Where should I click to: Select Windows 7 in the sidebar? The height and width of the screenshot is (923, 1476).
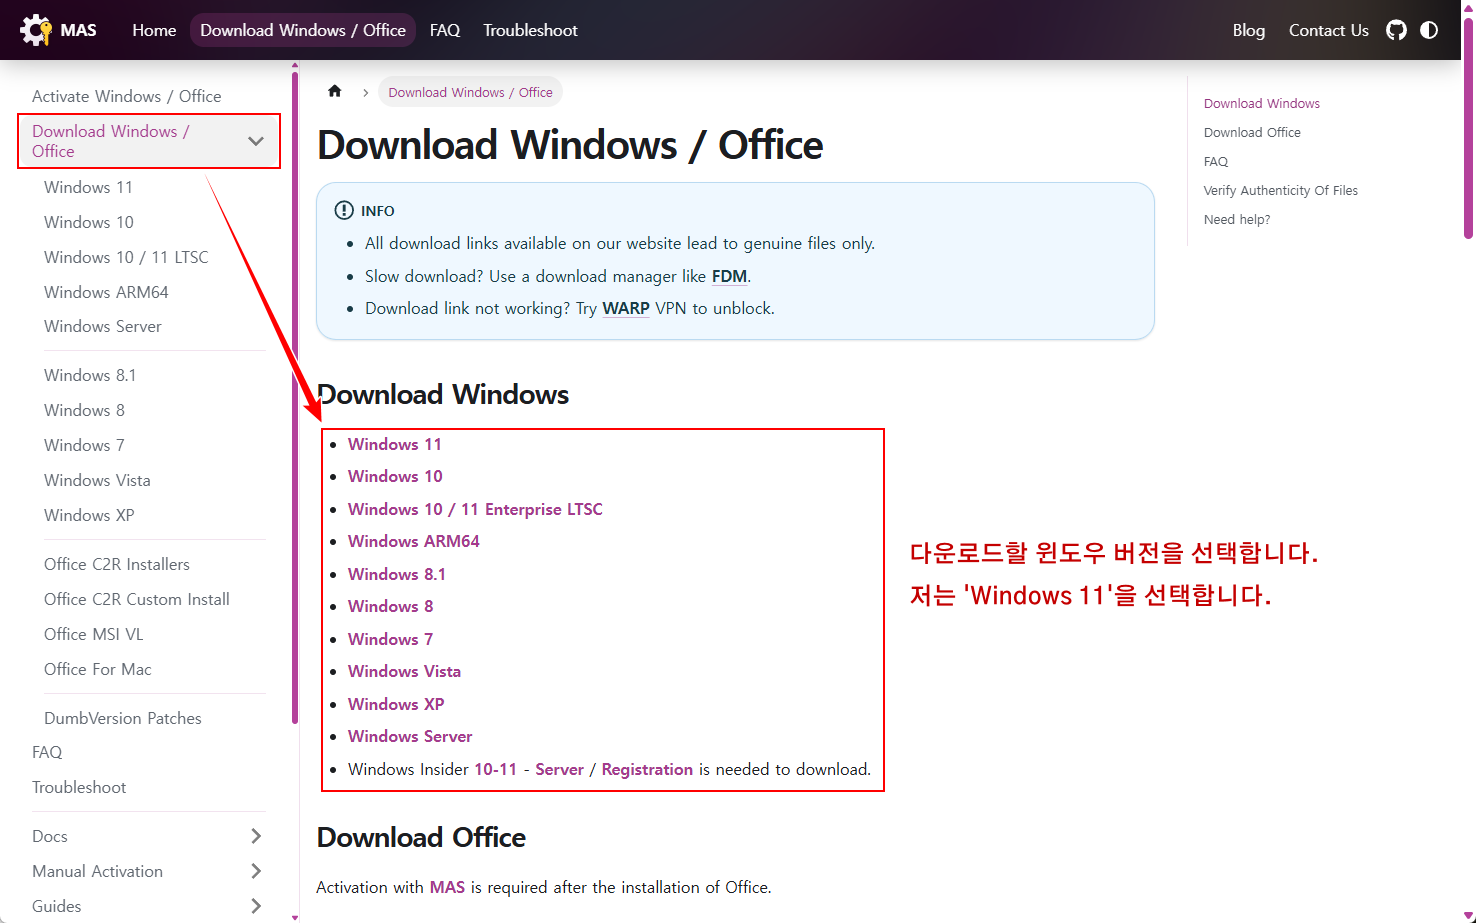point(84,445)
